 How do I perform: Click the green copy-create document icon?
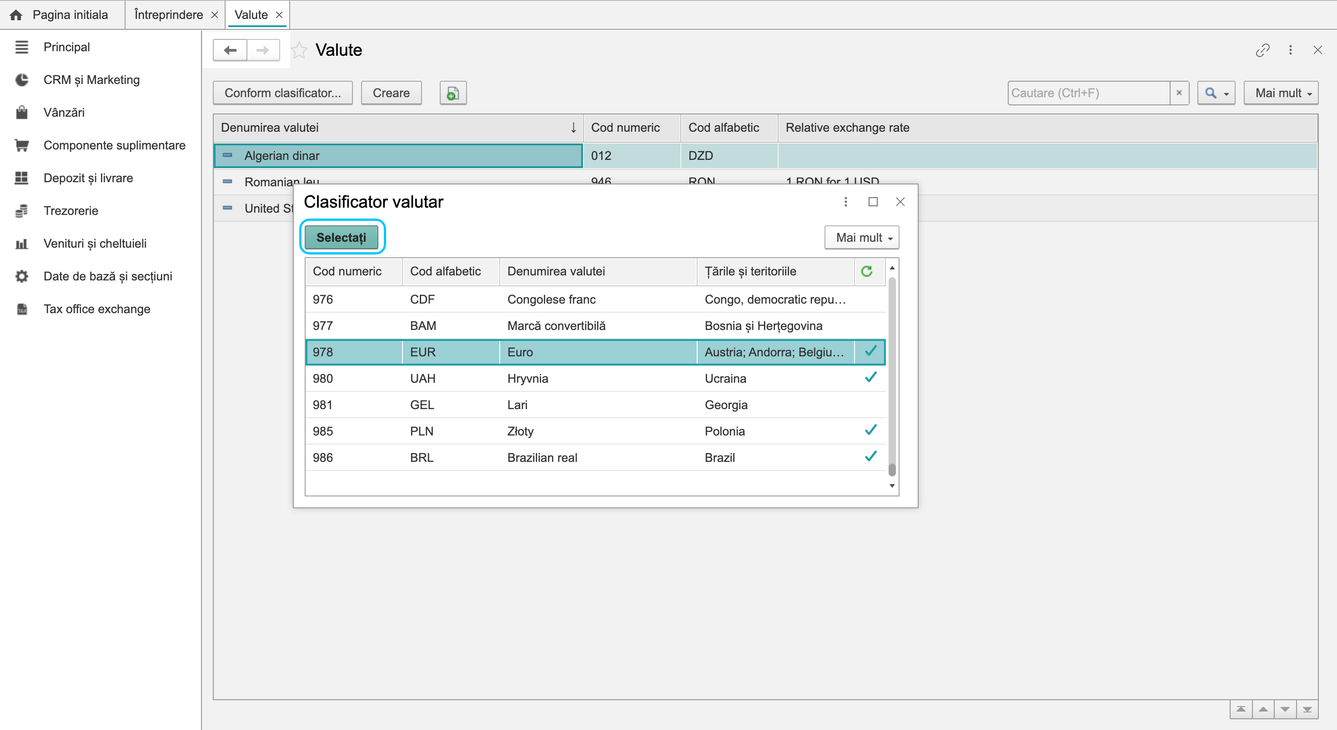[x=453, y=93]
